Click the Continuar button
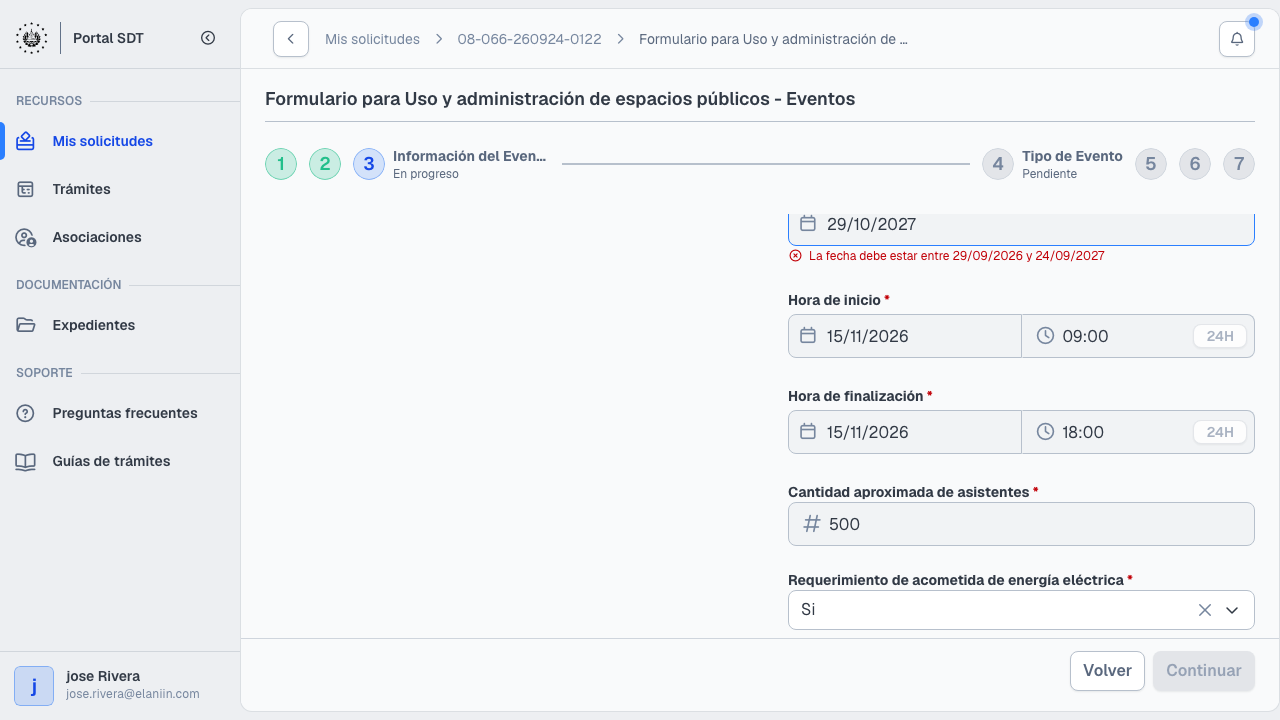 [x=1204, y=671]
